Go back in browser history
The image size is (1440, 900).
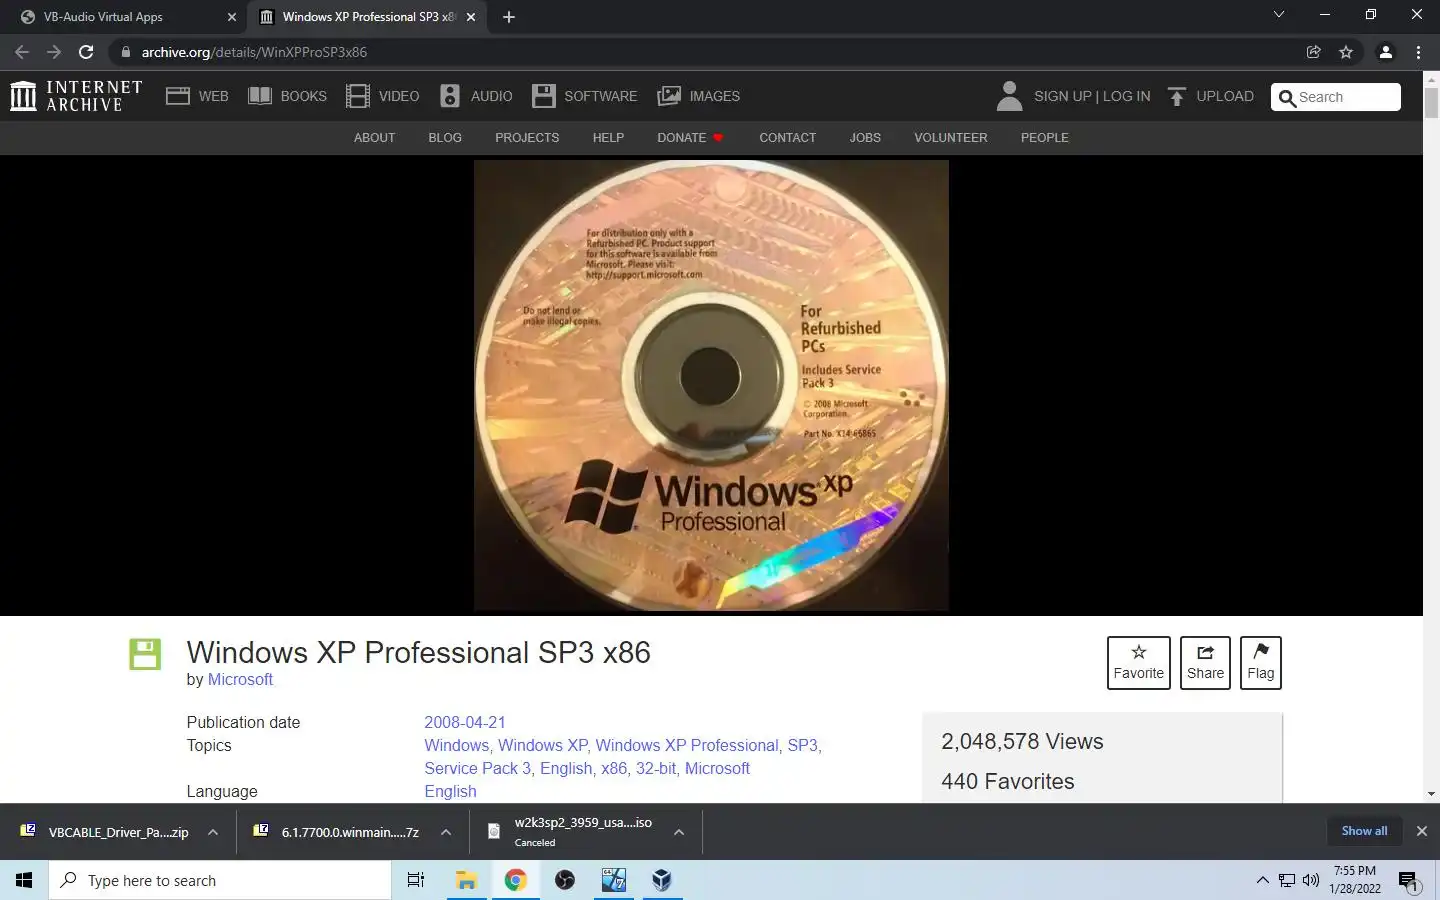click(22, 52)
